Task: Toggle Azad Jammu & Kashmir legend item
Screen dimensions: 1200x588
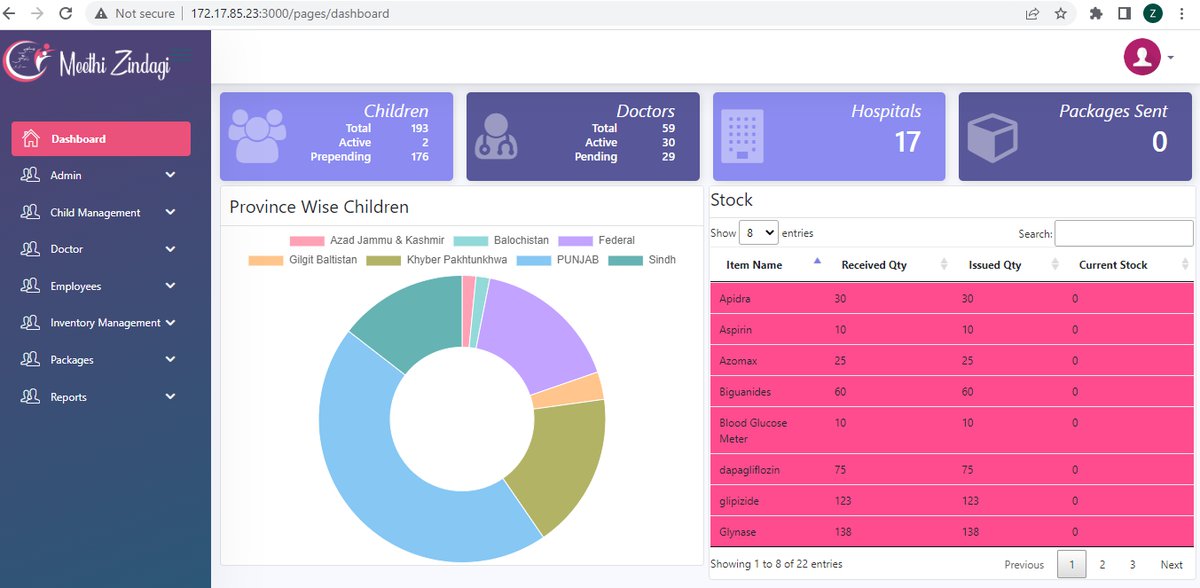Action: point(367,241)
